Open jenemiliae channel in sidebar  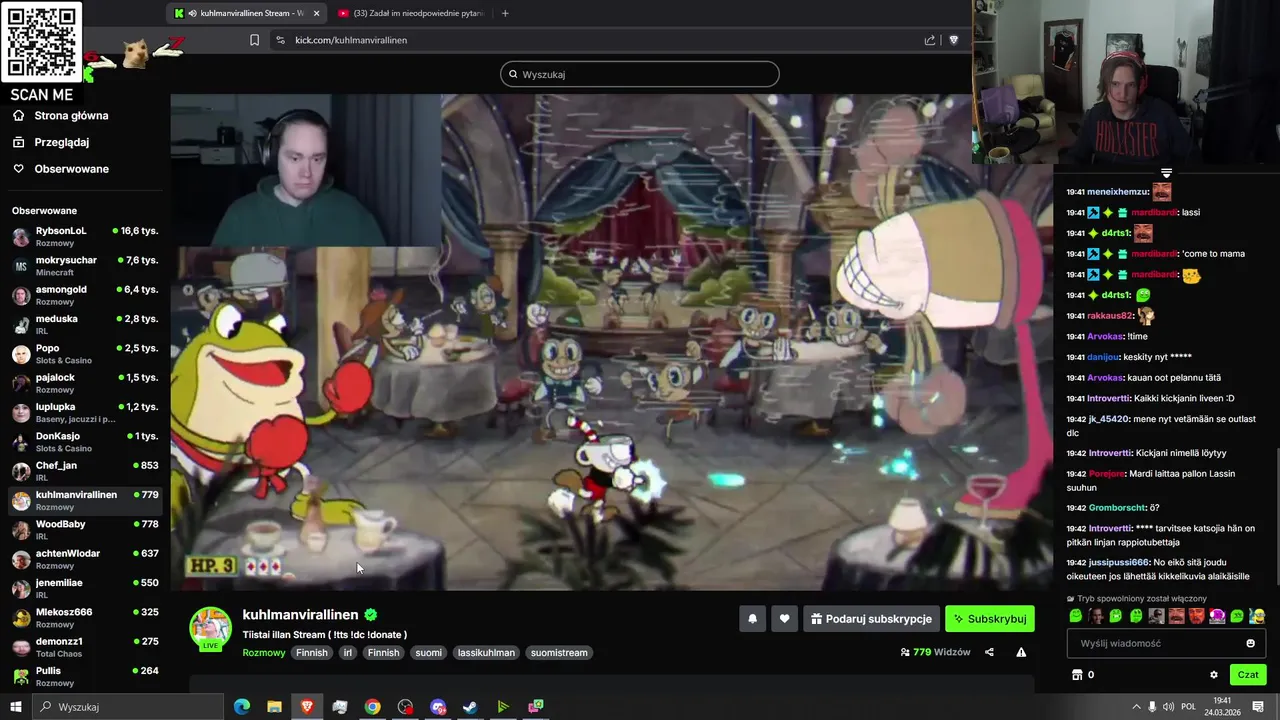(85, 588)
